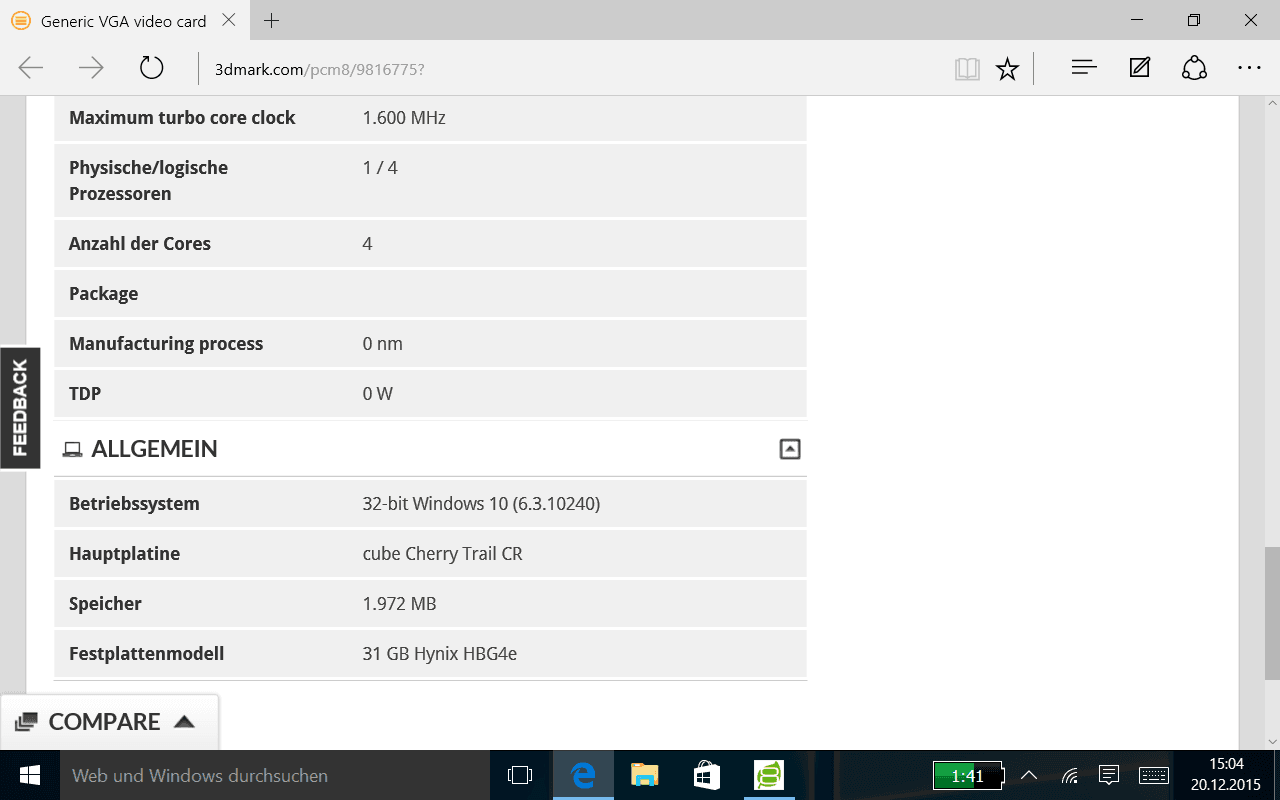
Task: Click the Windows search box
Action: (274, 775)
